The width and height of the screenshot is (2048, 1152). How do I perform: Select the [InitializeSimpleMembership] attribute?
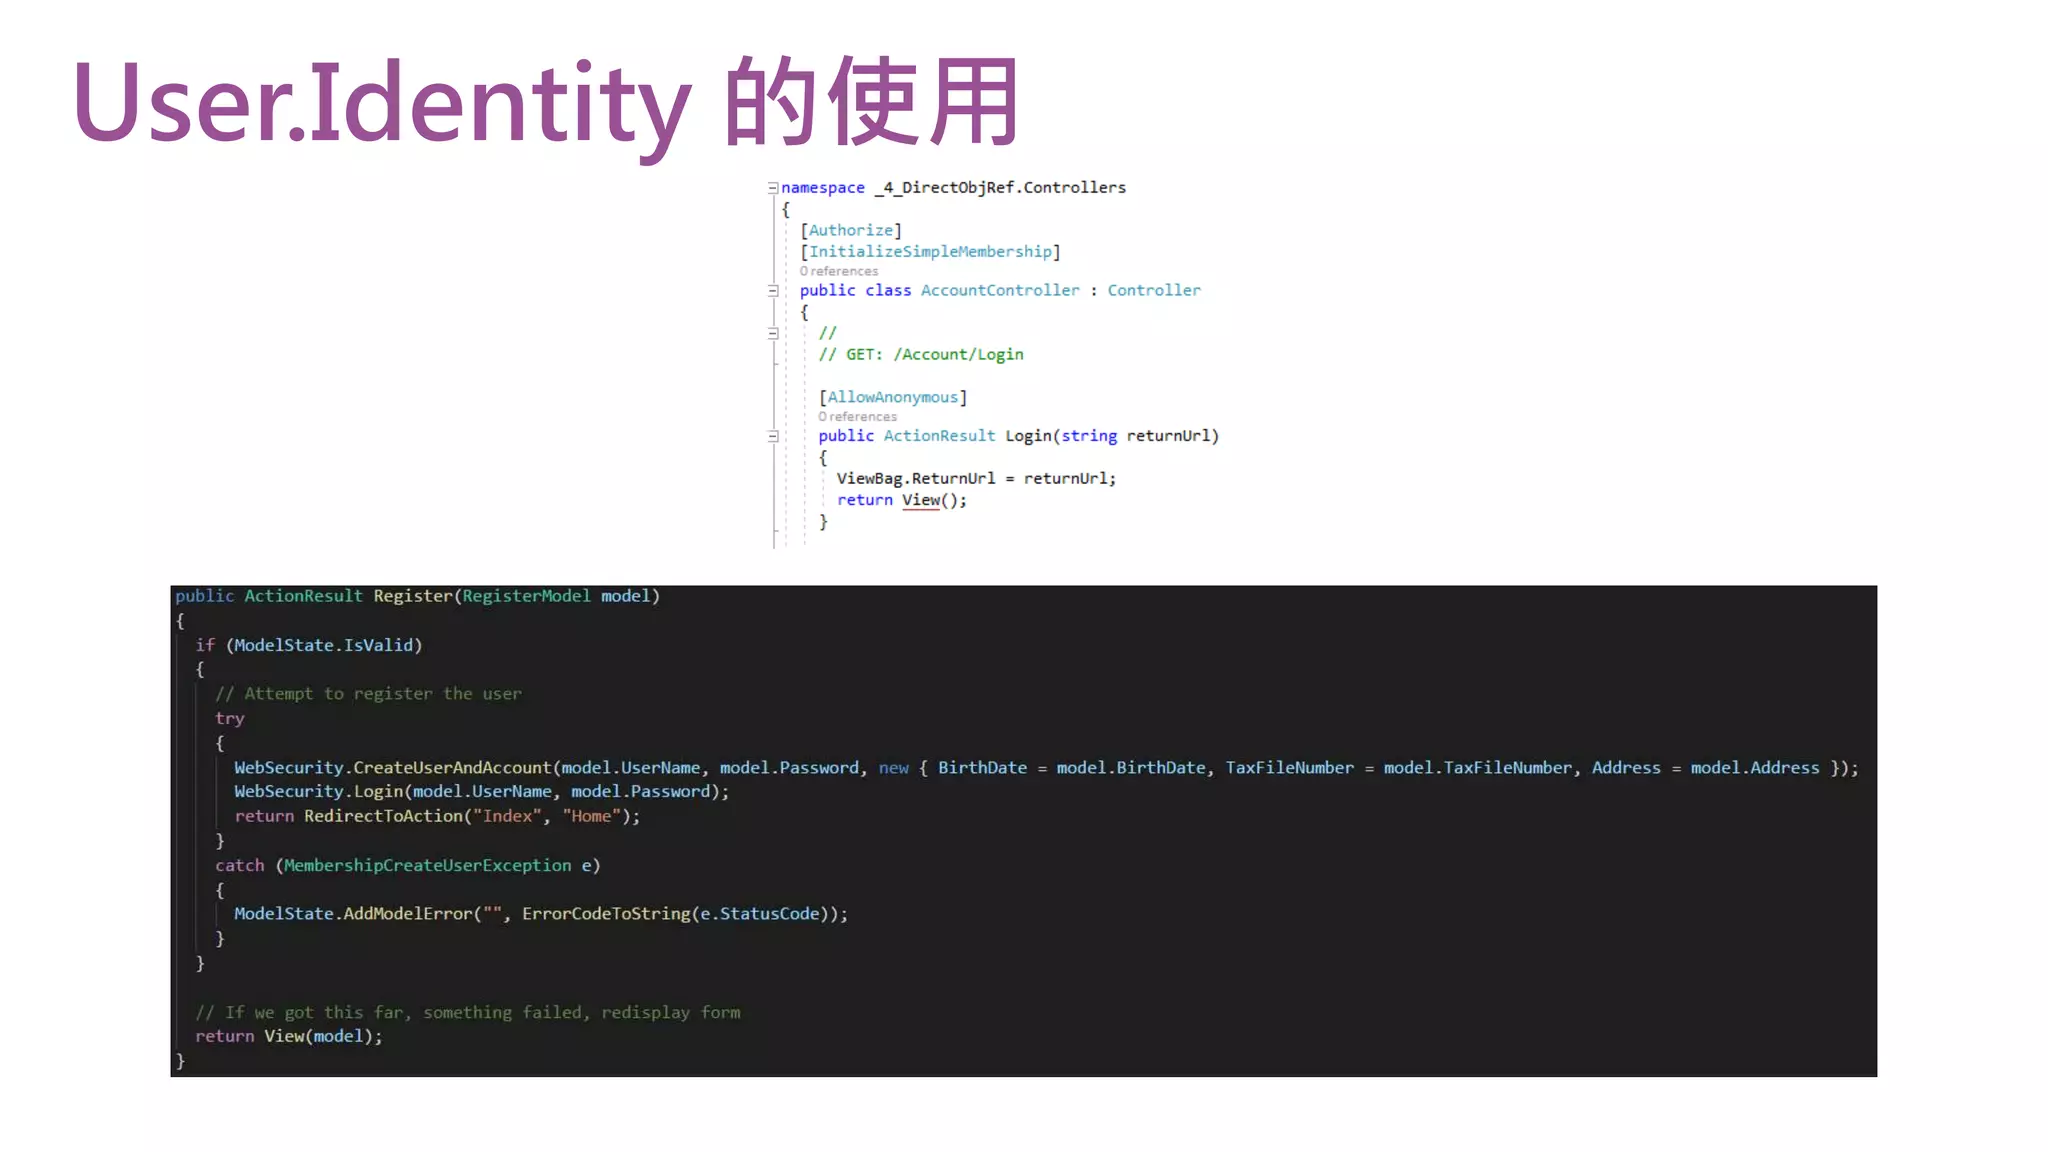pyautogui.click(x=930, y=252)
